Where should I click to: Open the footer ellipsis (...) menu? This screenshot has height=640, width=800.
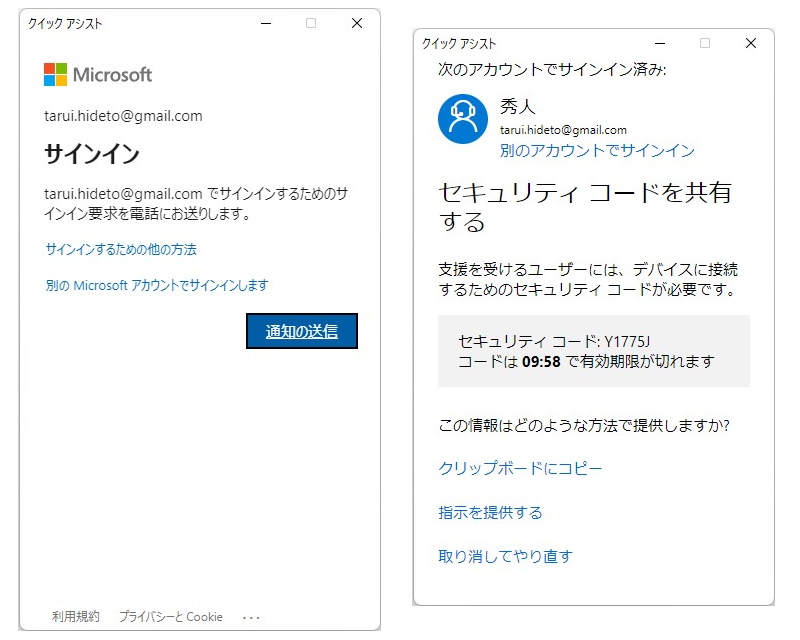251,616
